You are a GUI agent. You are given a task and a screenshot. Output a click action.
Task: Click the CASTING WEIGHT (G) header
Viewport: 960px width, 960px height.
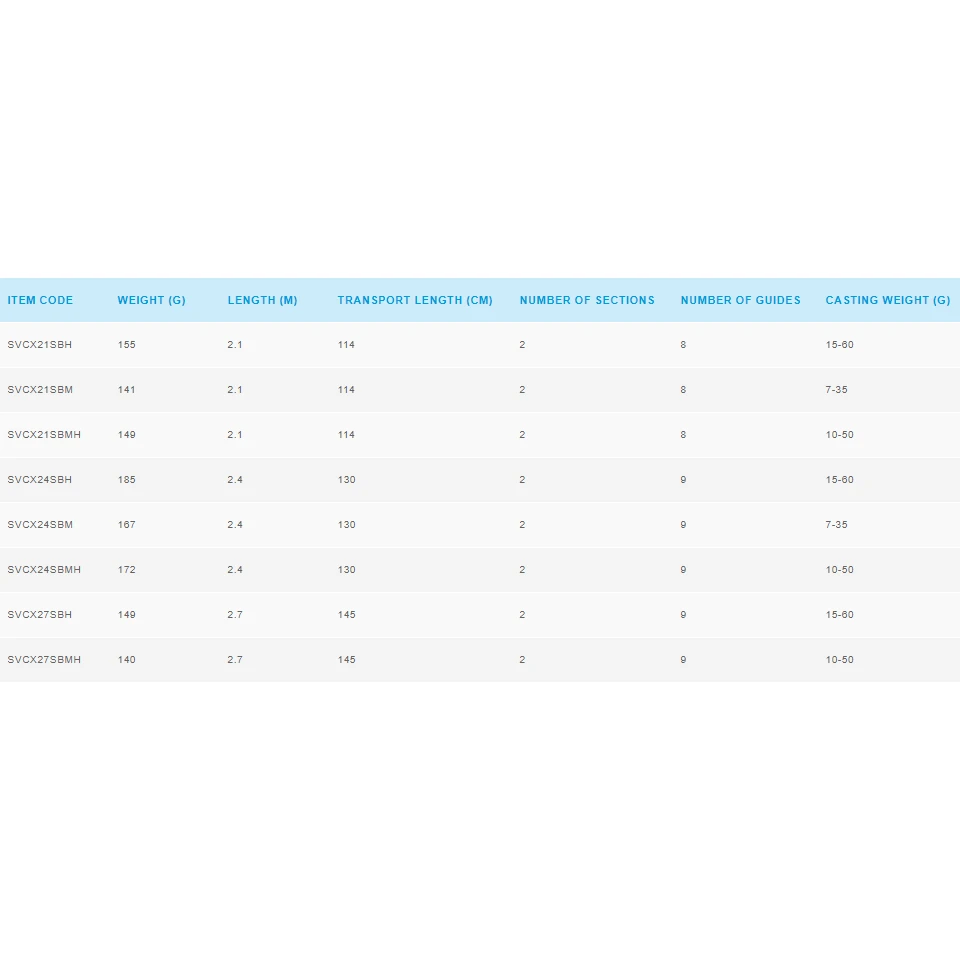[887, 300]
